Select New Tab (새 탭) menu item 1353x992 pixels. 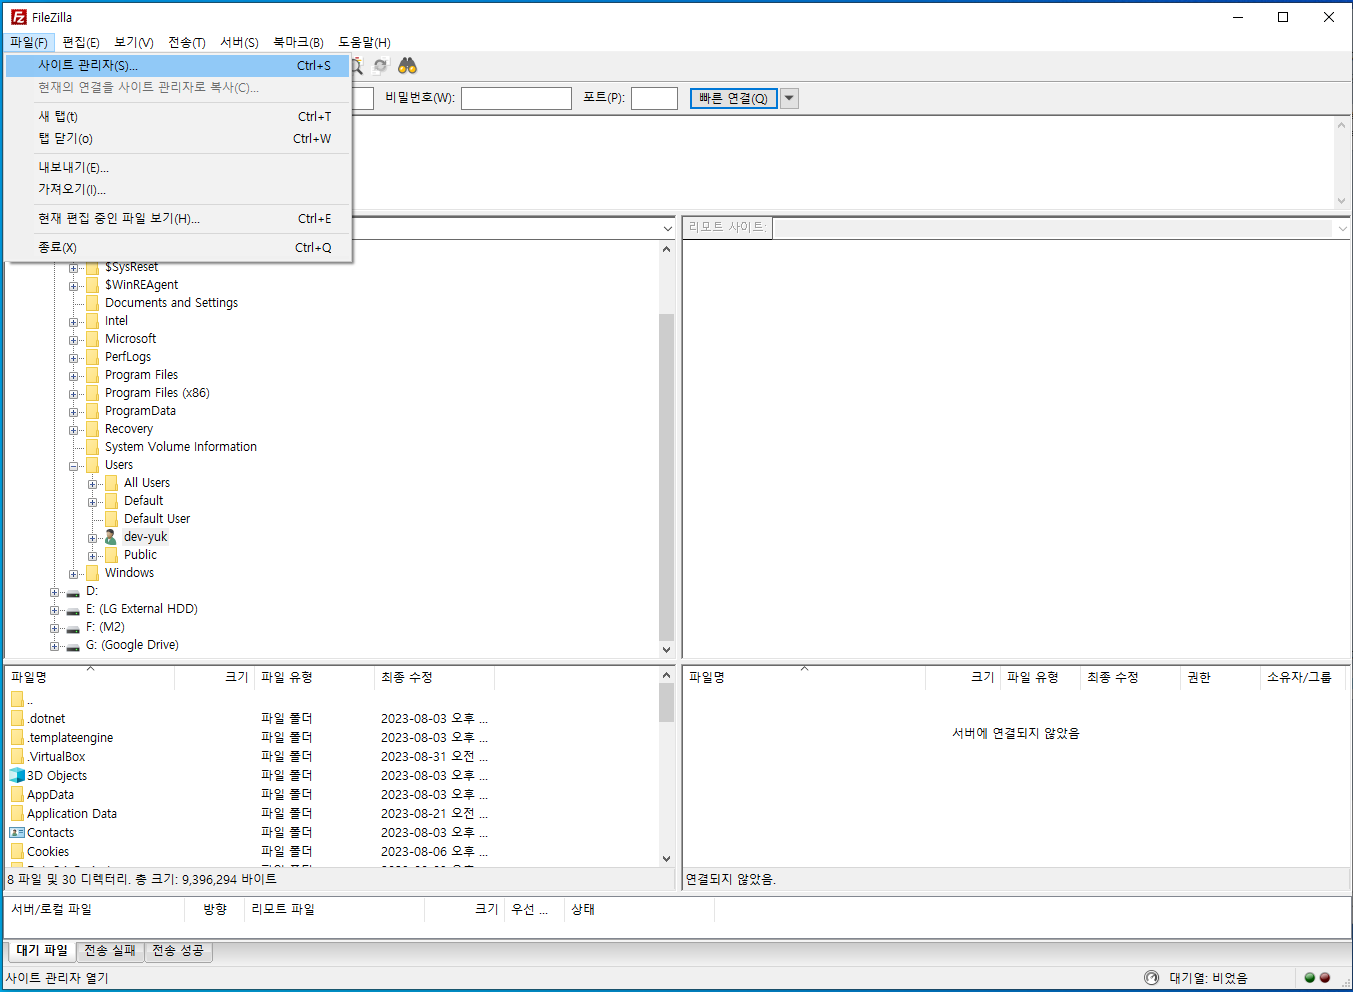coord(178,117)
